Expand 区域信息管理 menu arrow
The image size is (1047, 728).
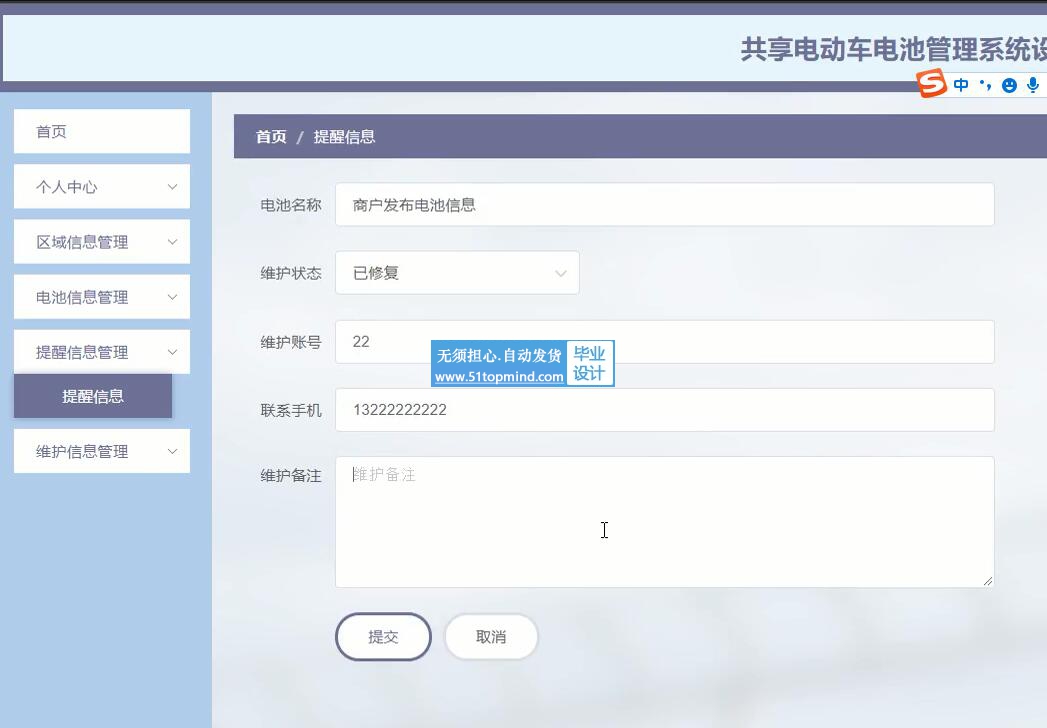[172, 242]
